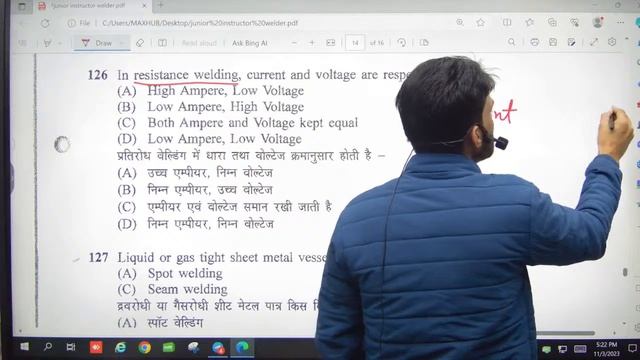Click the horizontal scrollbar of PDF

pos(565,333)
